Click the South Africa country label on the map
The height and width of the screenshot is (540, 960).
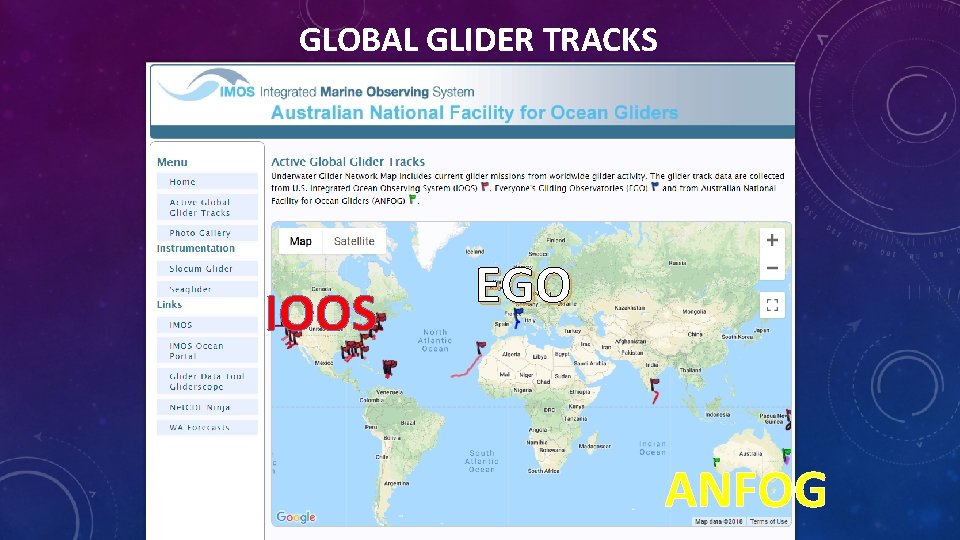click(544, 471)
